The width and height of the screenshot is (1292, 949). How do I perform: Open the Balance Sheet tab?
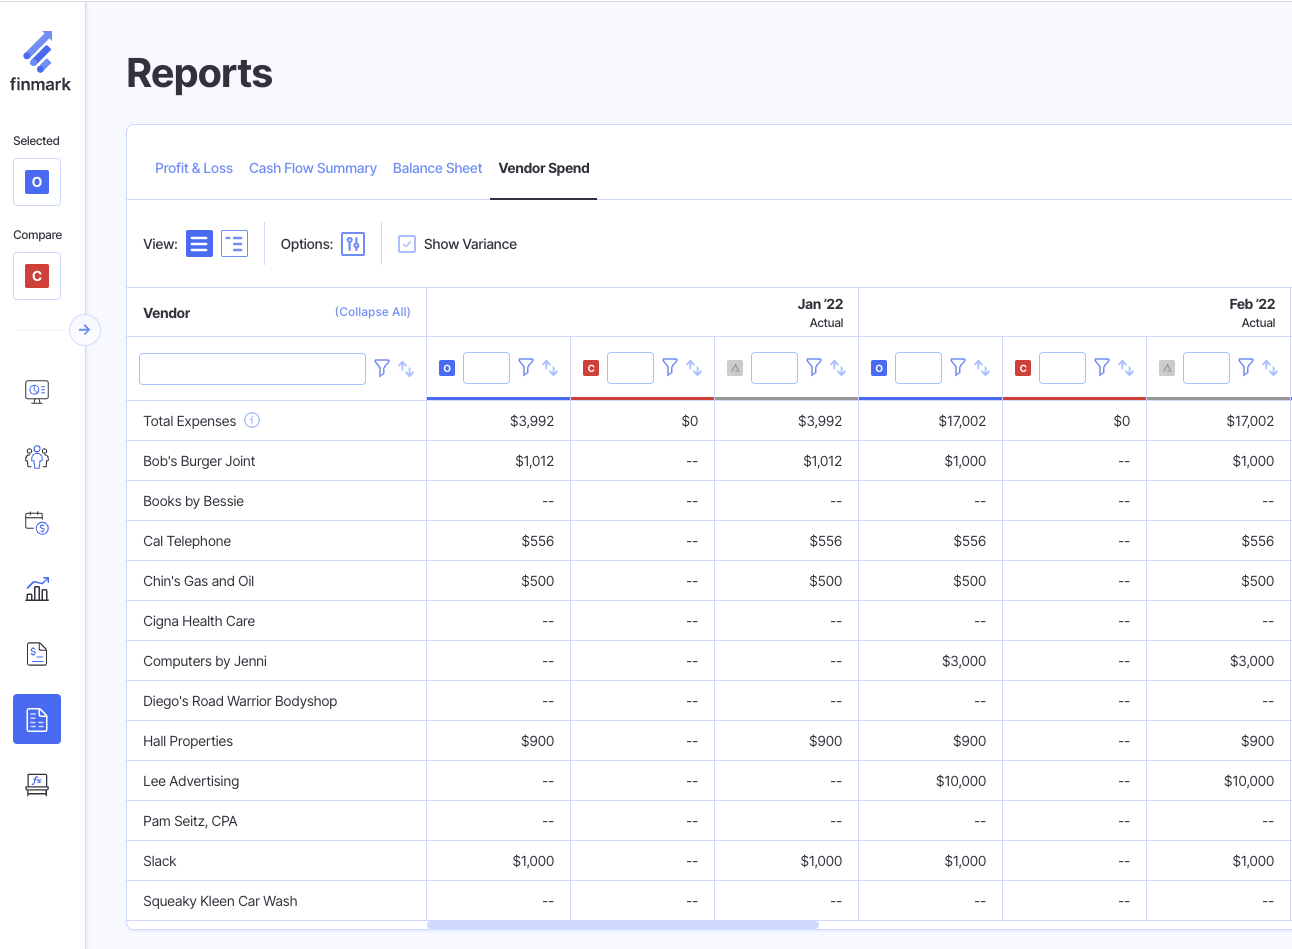(437, 168)
